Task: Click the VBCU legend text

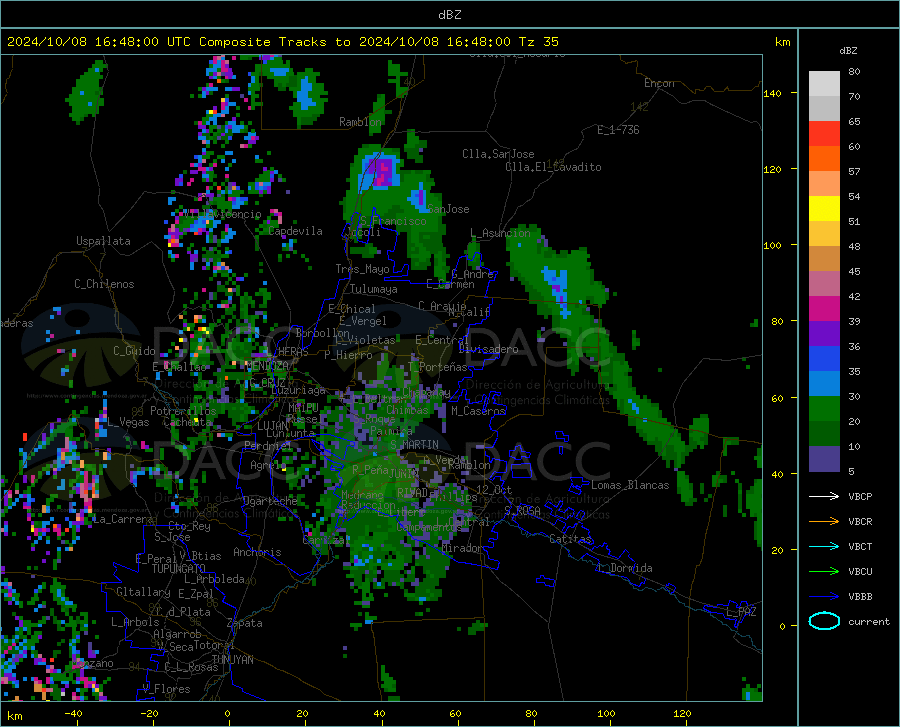Action: point(860,572)
